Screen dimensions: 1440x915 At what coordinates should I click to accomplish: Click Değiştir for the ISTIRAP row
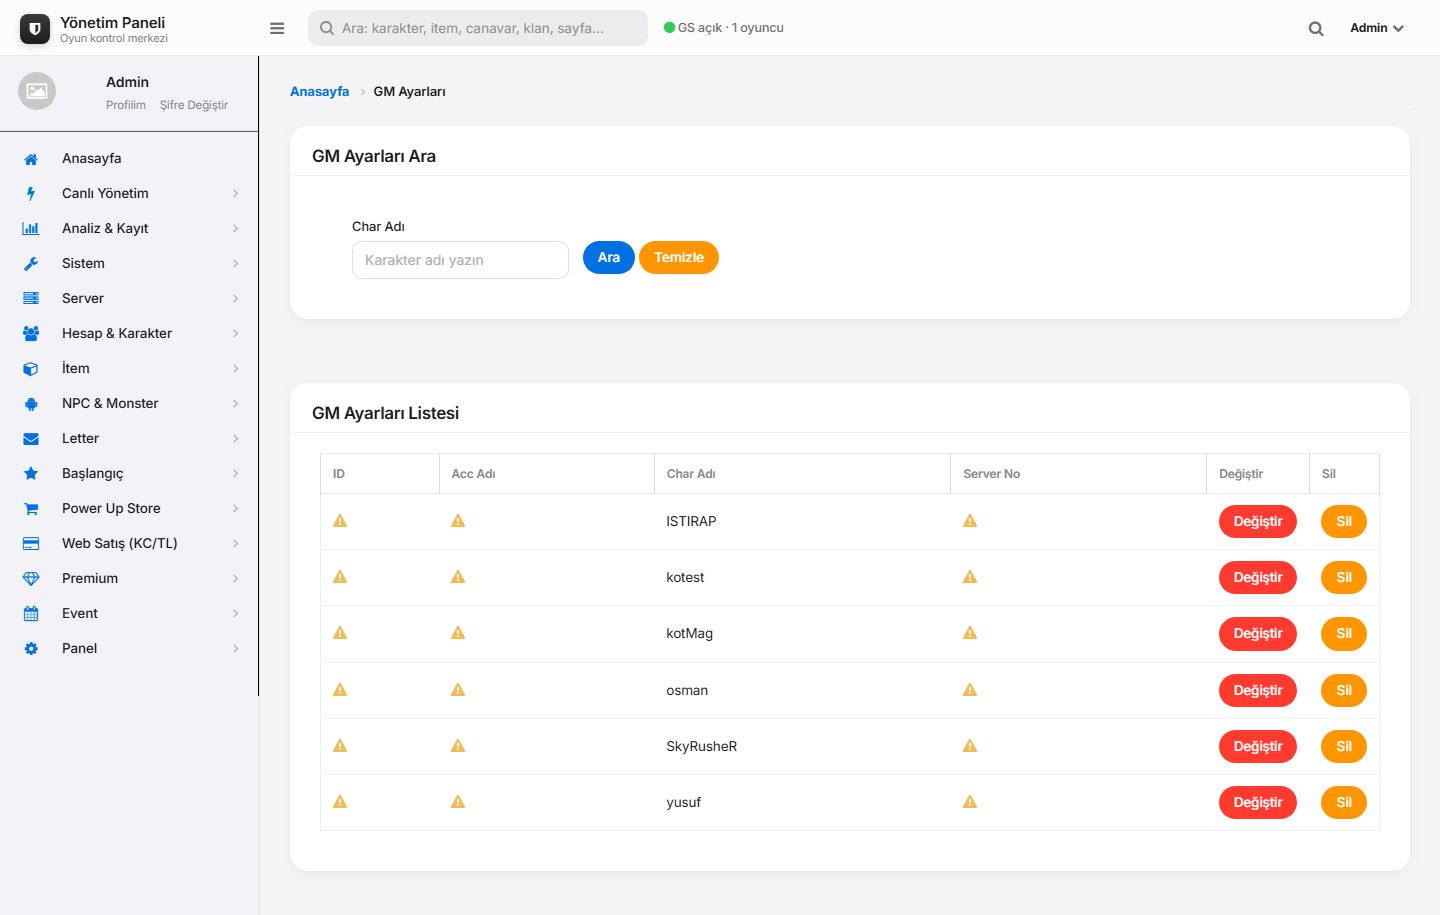tap(1258, 521)
